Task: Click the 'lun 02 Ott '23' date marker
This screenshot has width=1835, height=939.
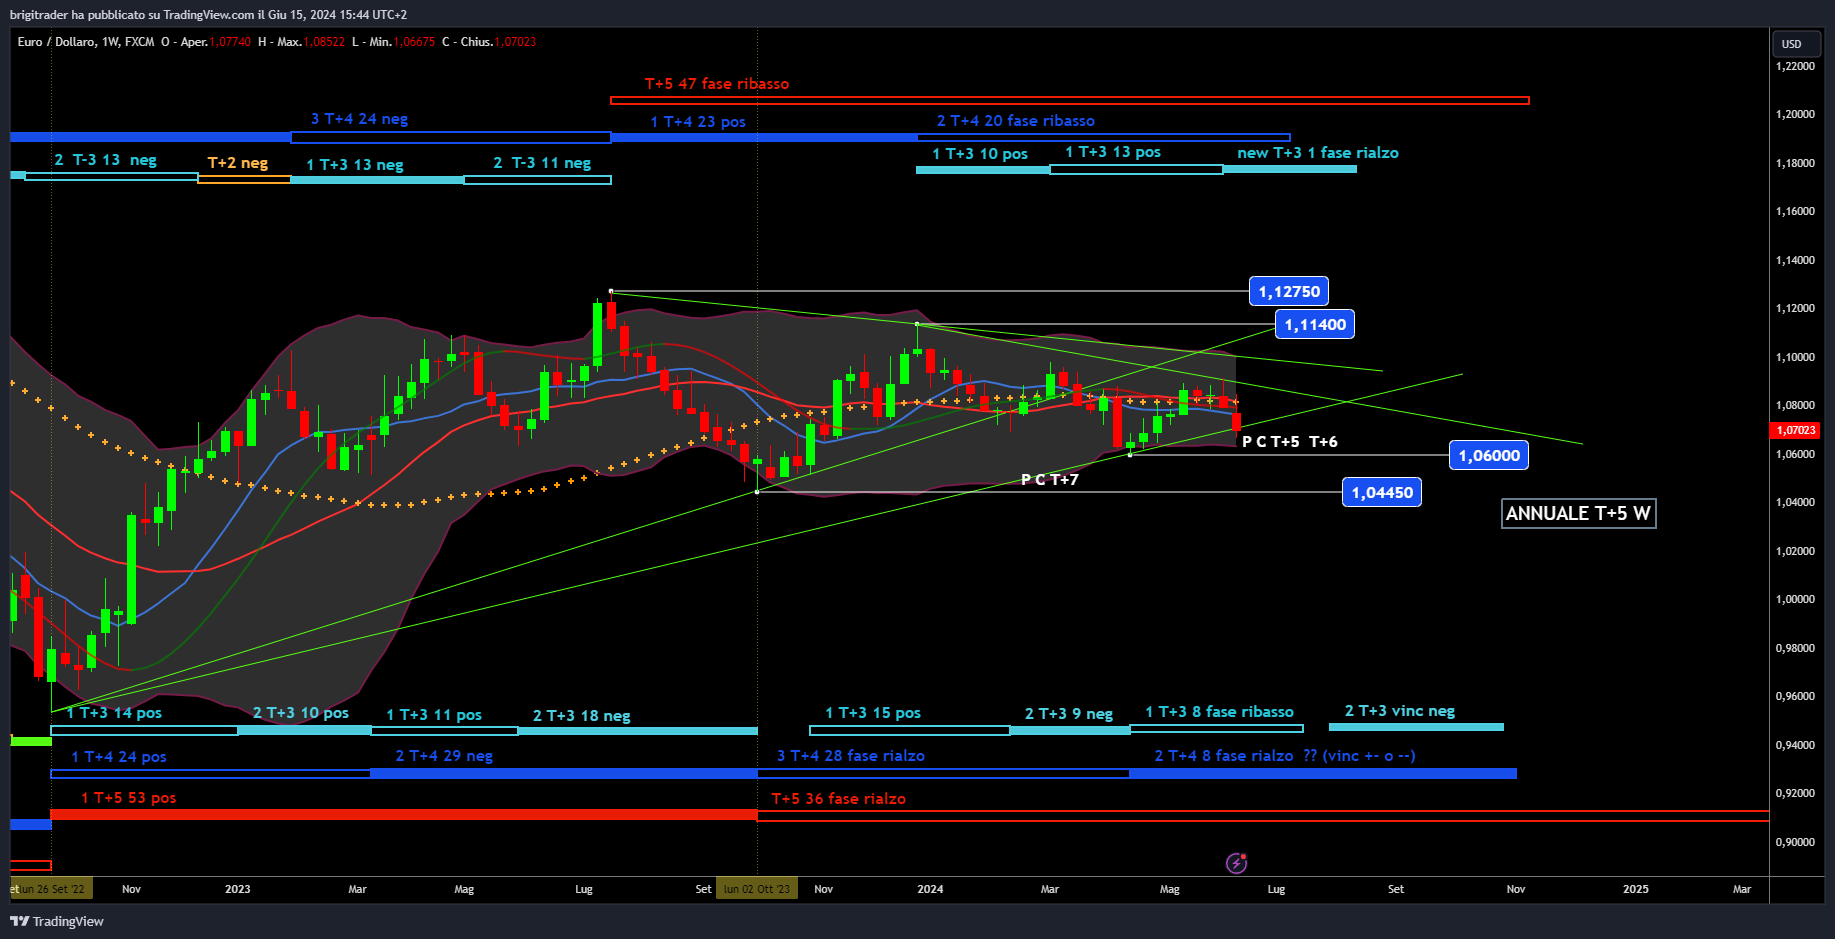Action: 756,889
